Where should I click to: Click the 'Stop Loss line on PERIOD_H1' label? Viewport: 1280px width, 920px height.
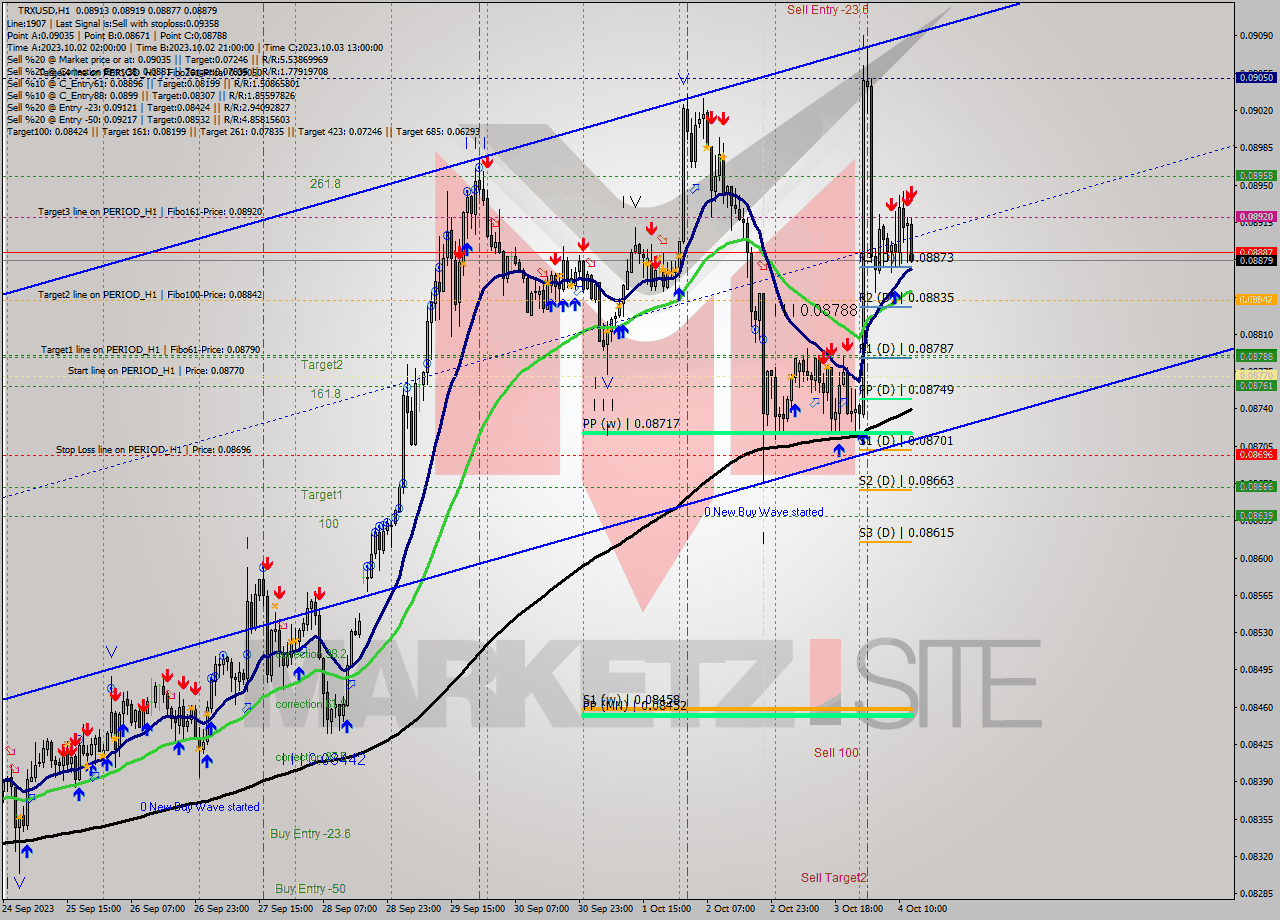click(x=153, y=450)
